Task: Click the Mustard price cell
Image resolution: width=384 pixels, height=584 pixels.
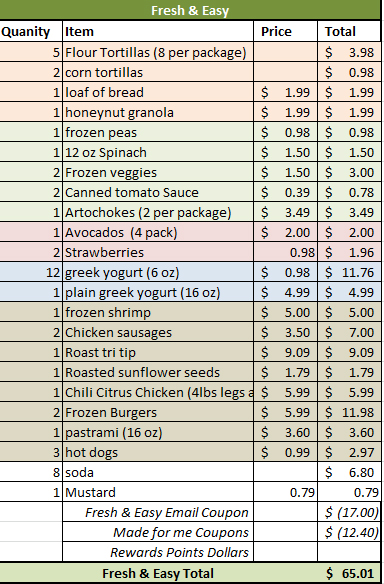Action: (x=285, y=492)
